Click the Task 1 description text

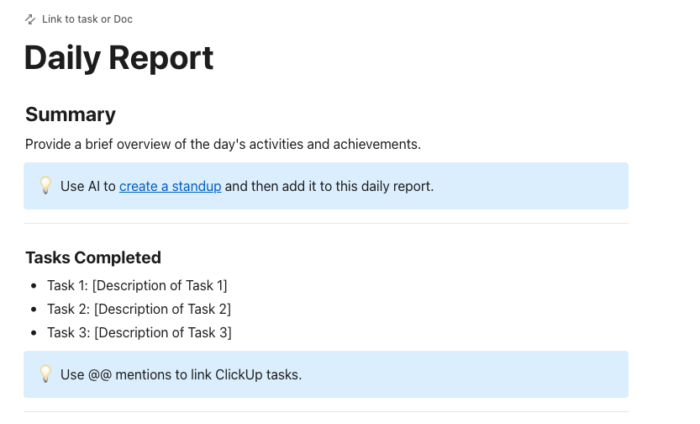point(137,285)
